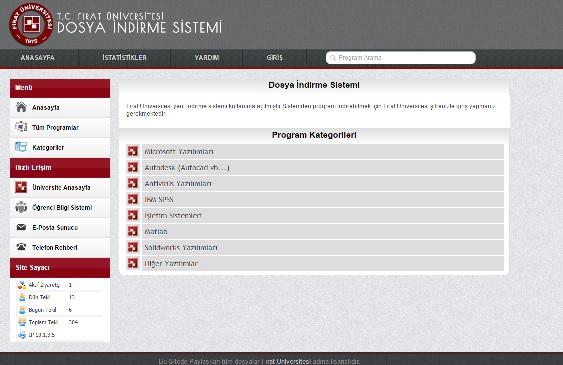Open ANASAYFA in the top navigation
The height and width of the screenshot is (365, 563).
(x=38, y=57)
